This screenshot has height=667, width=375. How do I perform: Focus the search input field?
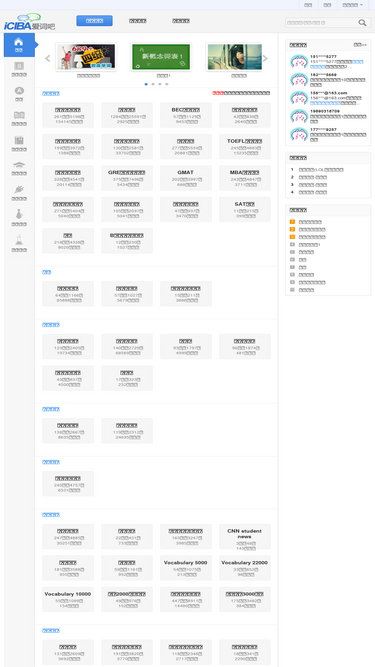point(321,23)
